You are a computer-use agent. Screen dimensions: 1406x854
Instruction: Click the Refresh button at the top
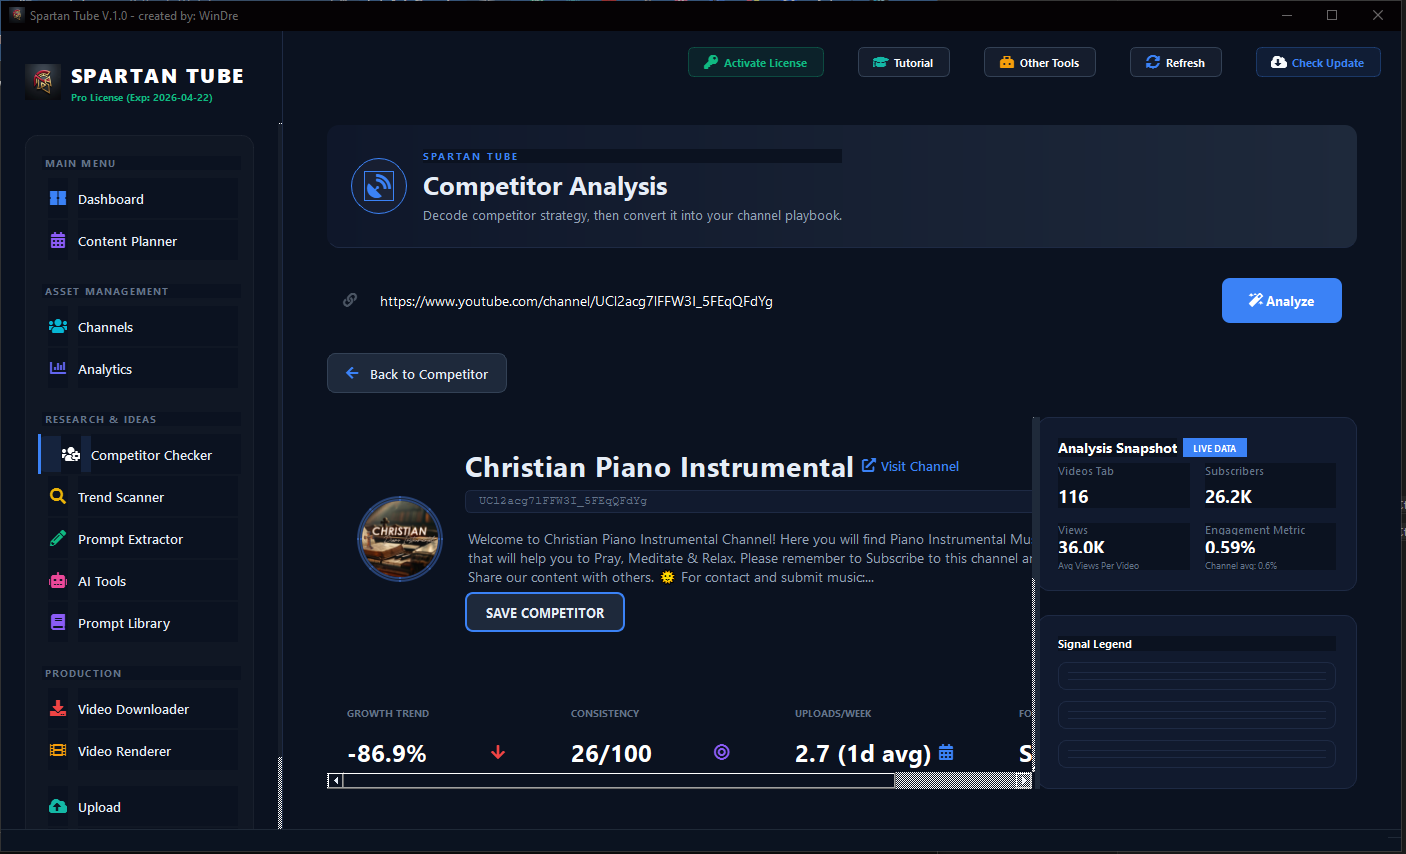(1175, 62)
